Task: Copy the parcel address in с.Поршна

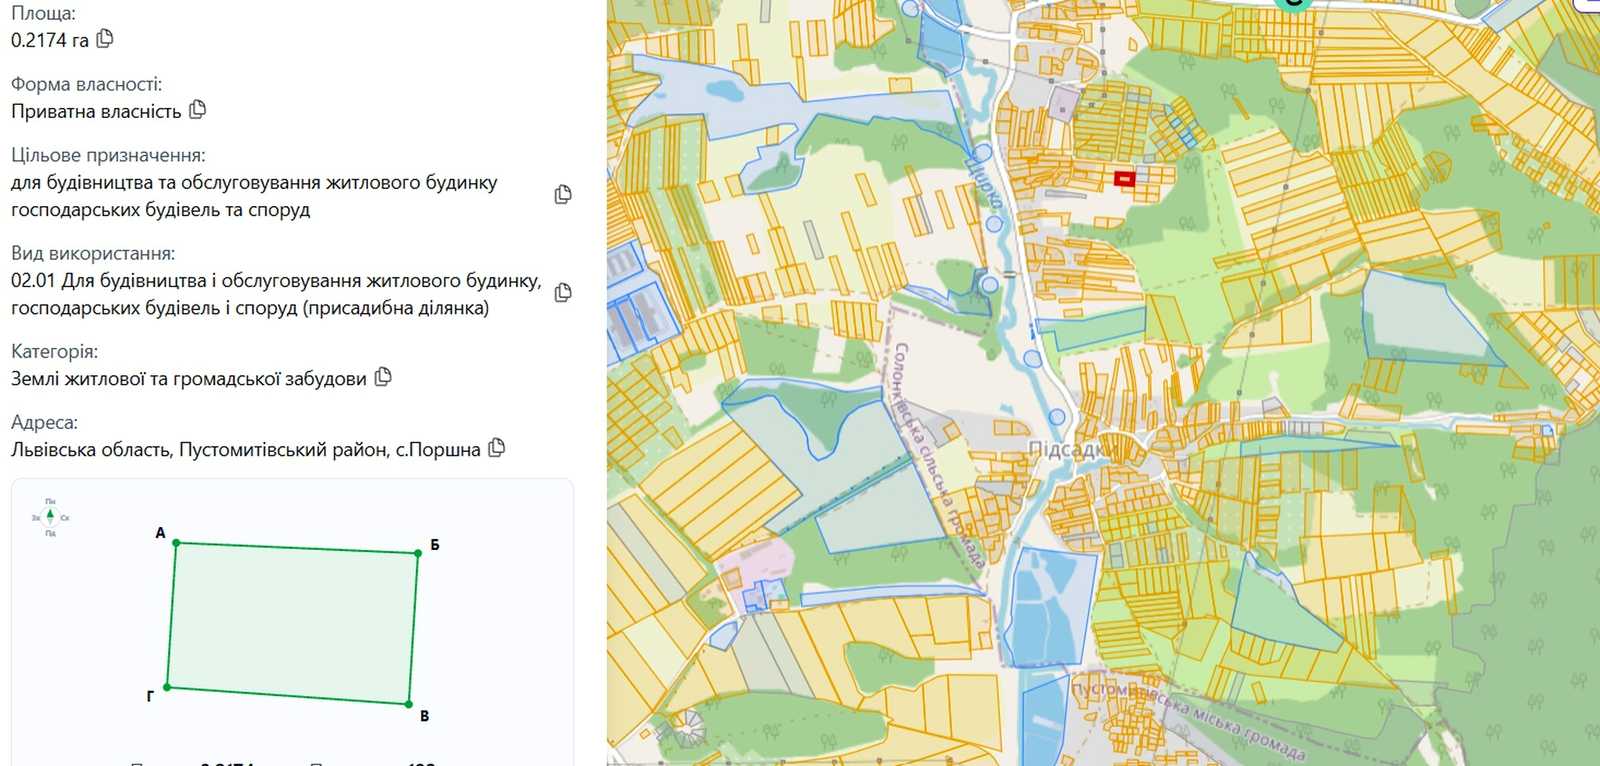Action: pyautogui.click(x=496, y=448)
